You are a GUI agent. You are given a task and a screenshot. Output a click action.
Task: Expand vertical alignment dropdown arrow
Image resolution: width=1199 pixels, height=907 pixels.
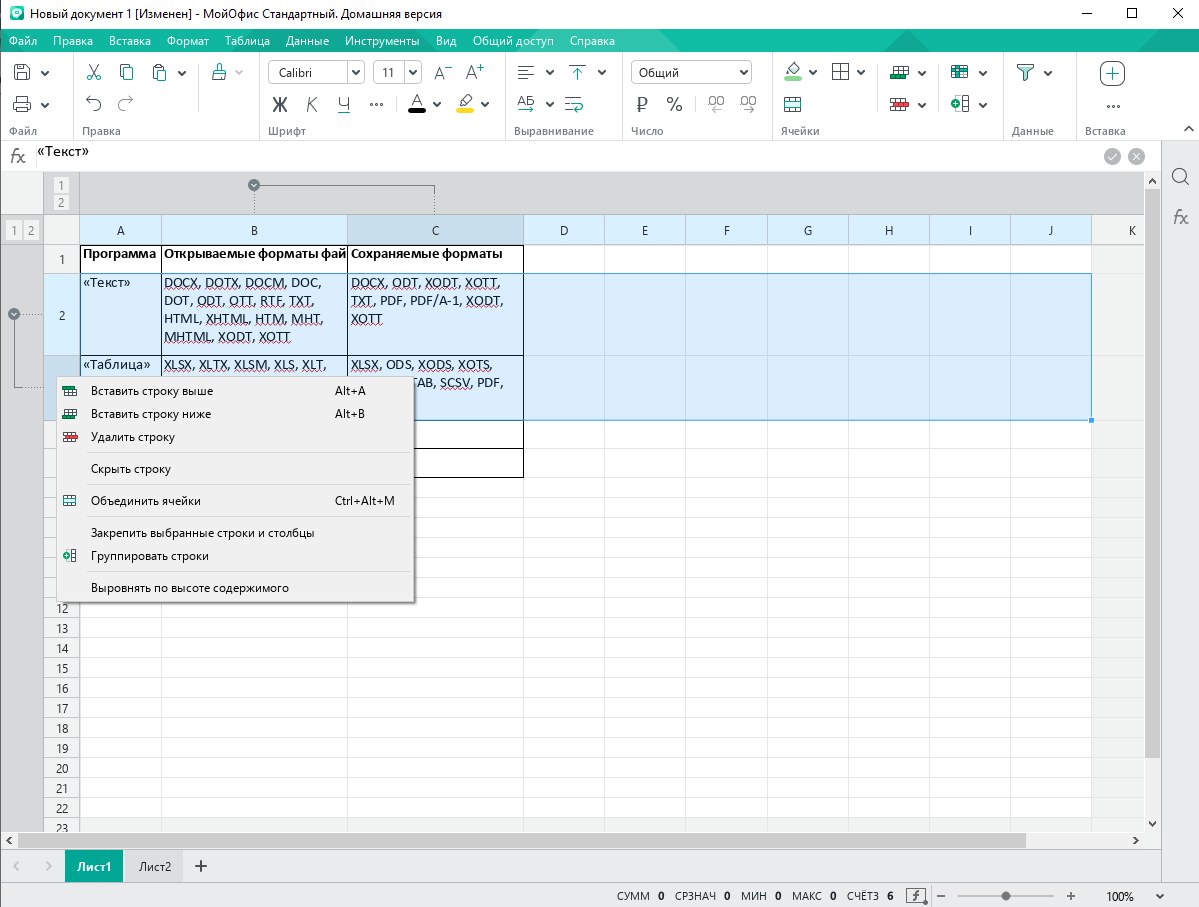click(x=602, y=73)
